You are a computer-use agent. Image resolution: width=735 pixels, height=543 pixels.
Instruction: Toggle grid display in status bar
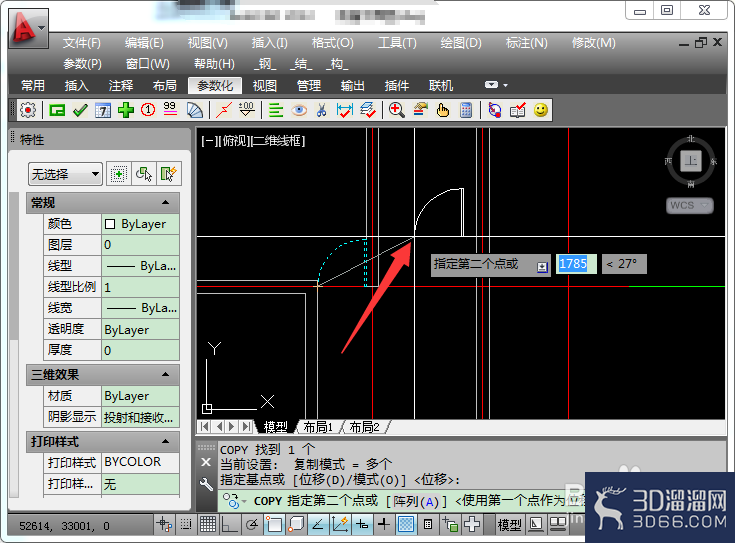point(208,525)
